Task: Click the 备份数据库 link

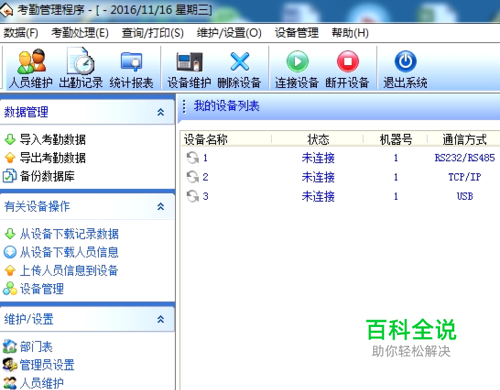Action: click(x=47, y=176)
